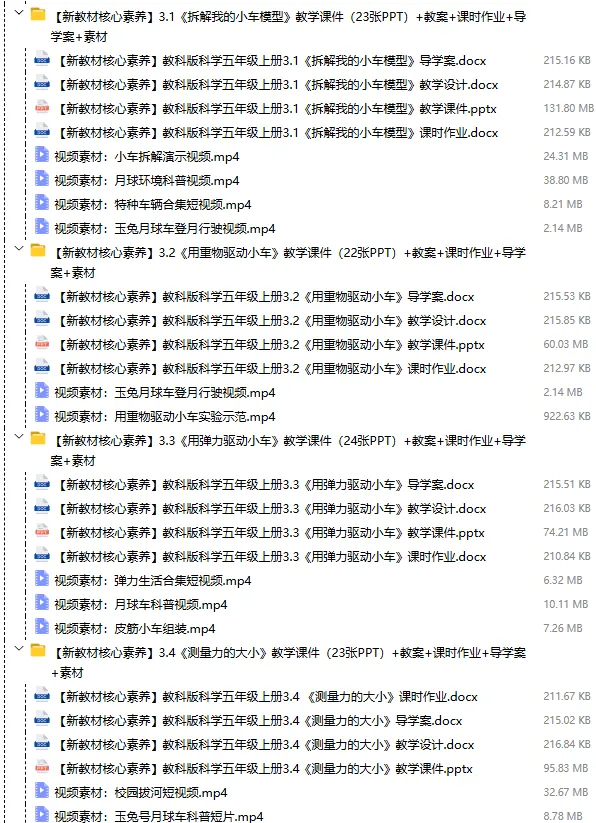The width and height of the screenshot is (596, 823).
Task: Open 3.3 《用弹力驱动小车》 教学设计.docx file name
Action: [270, 508]
